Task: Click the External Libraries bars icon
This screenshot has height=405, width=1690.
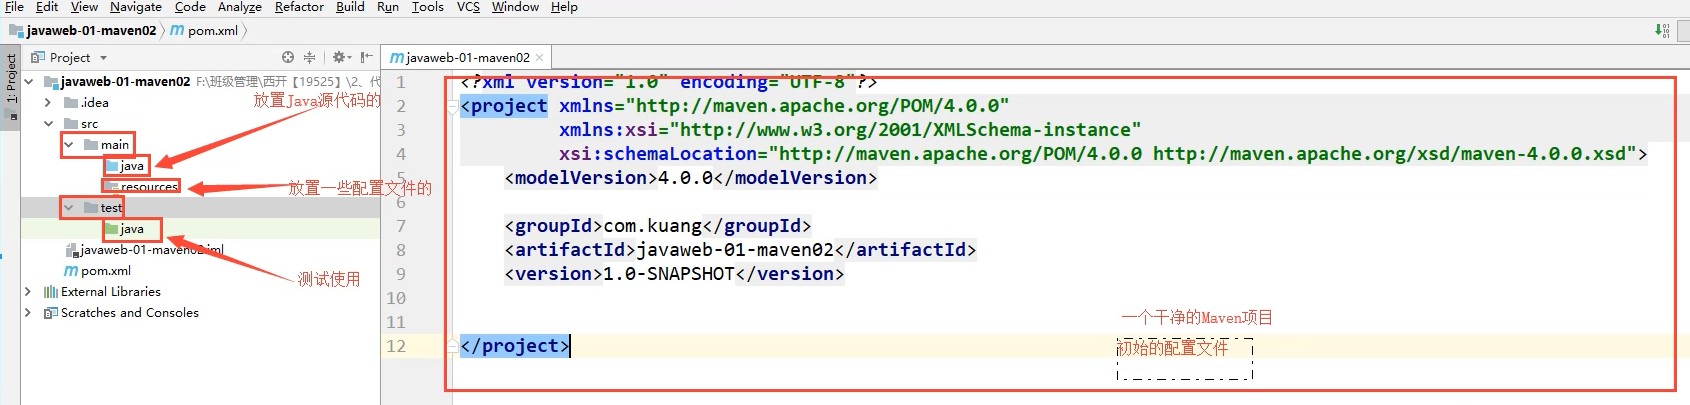Action: 51,292
